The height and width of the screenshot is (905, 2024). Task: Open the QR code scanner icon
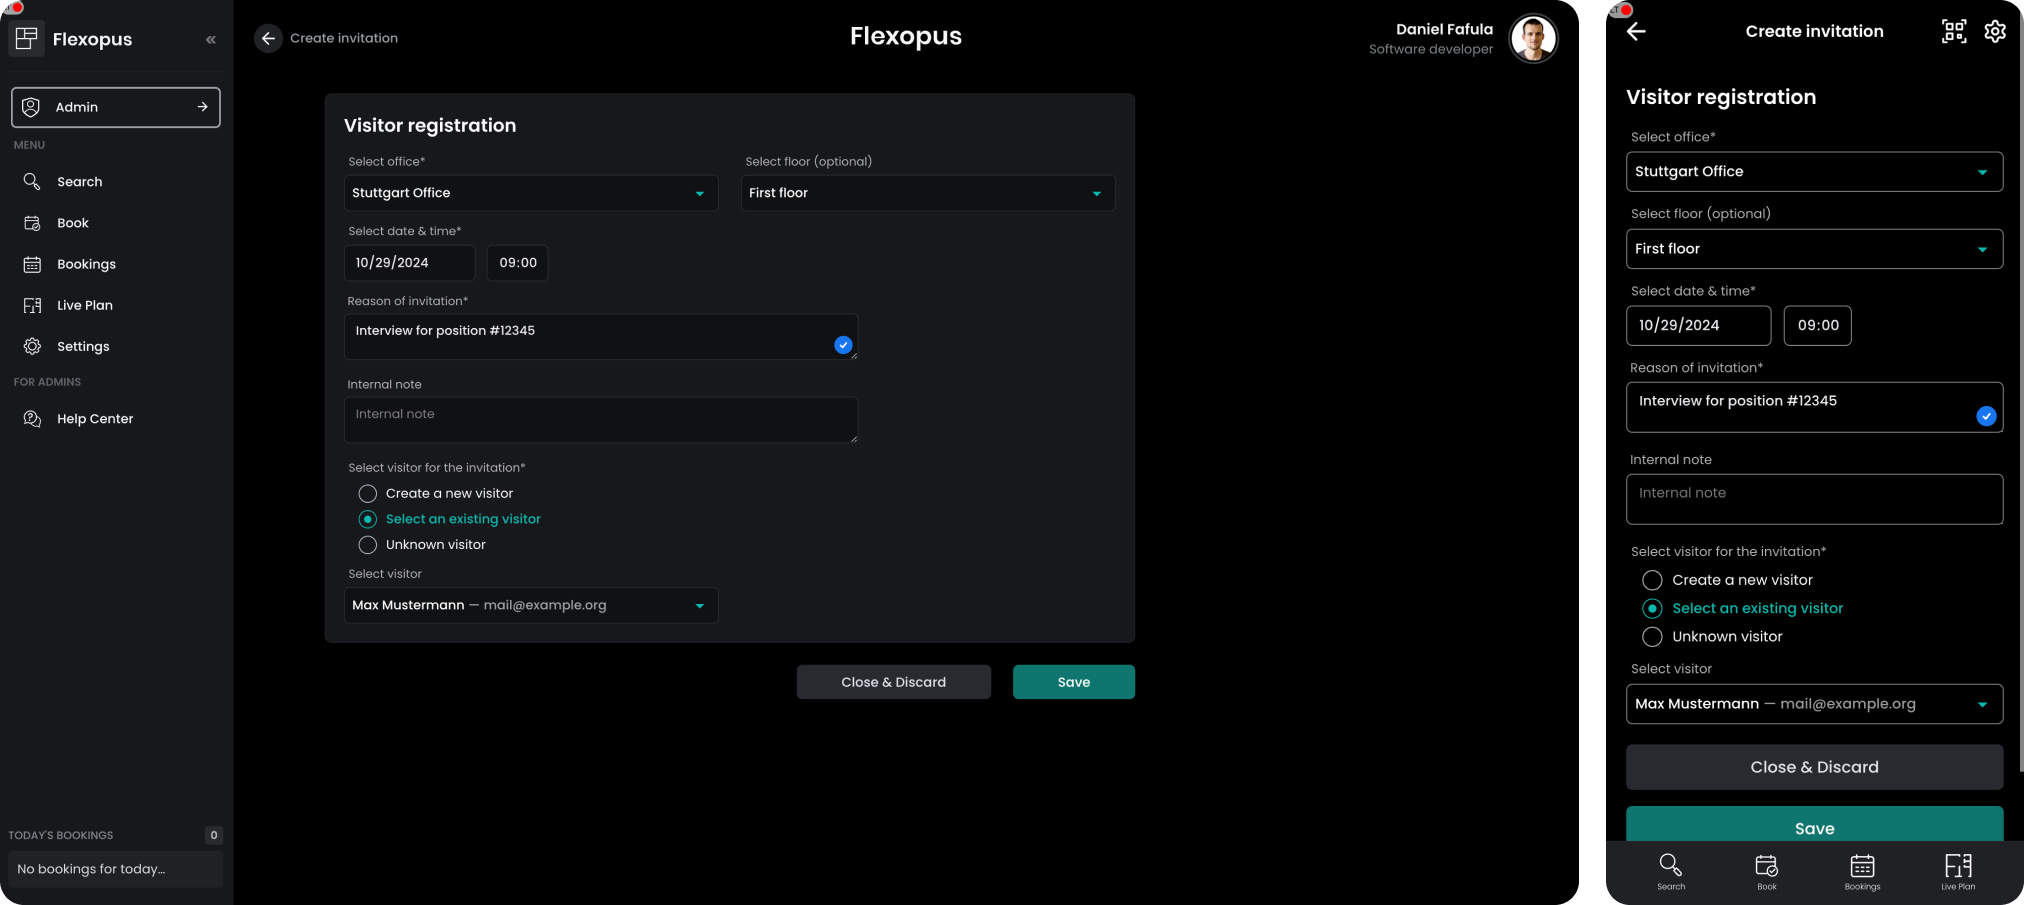tap(1953, 32)
